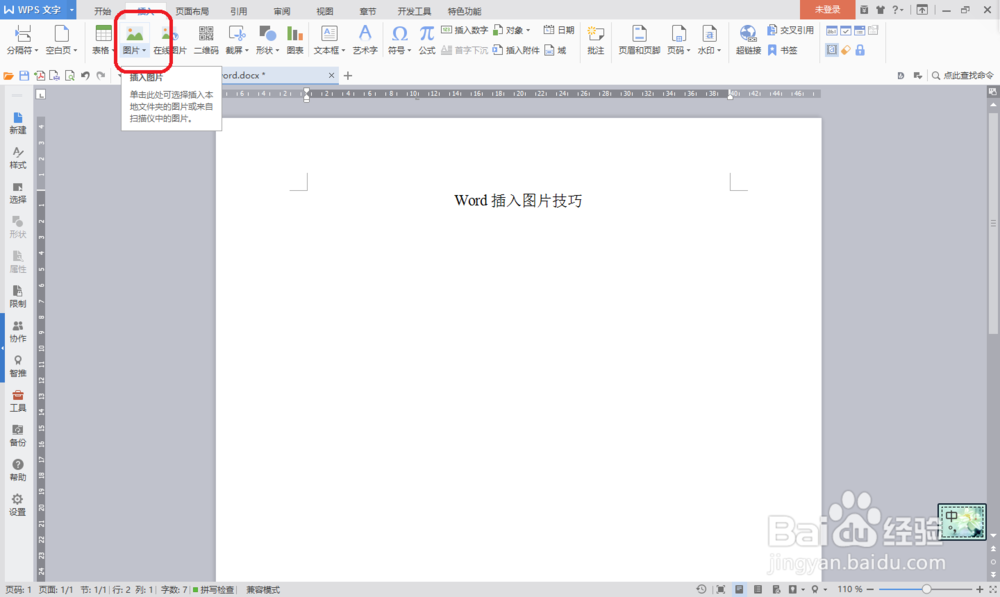Viewport: 1000px width, 597px height.
Task: Open 样式 styles in left sidebar
Action: pyautogui.click(x=18, y=158)
